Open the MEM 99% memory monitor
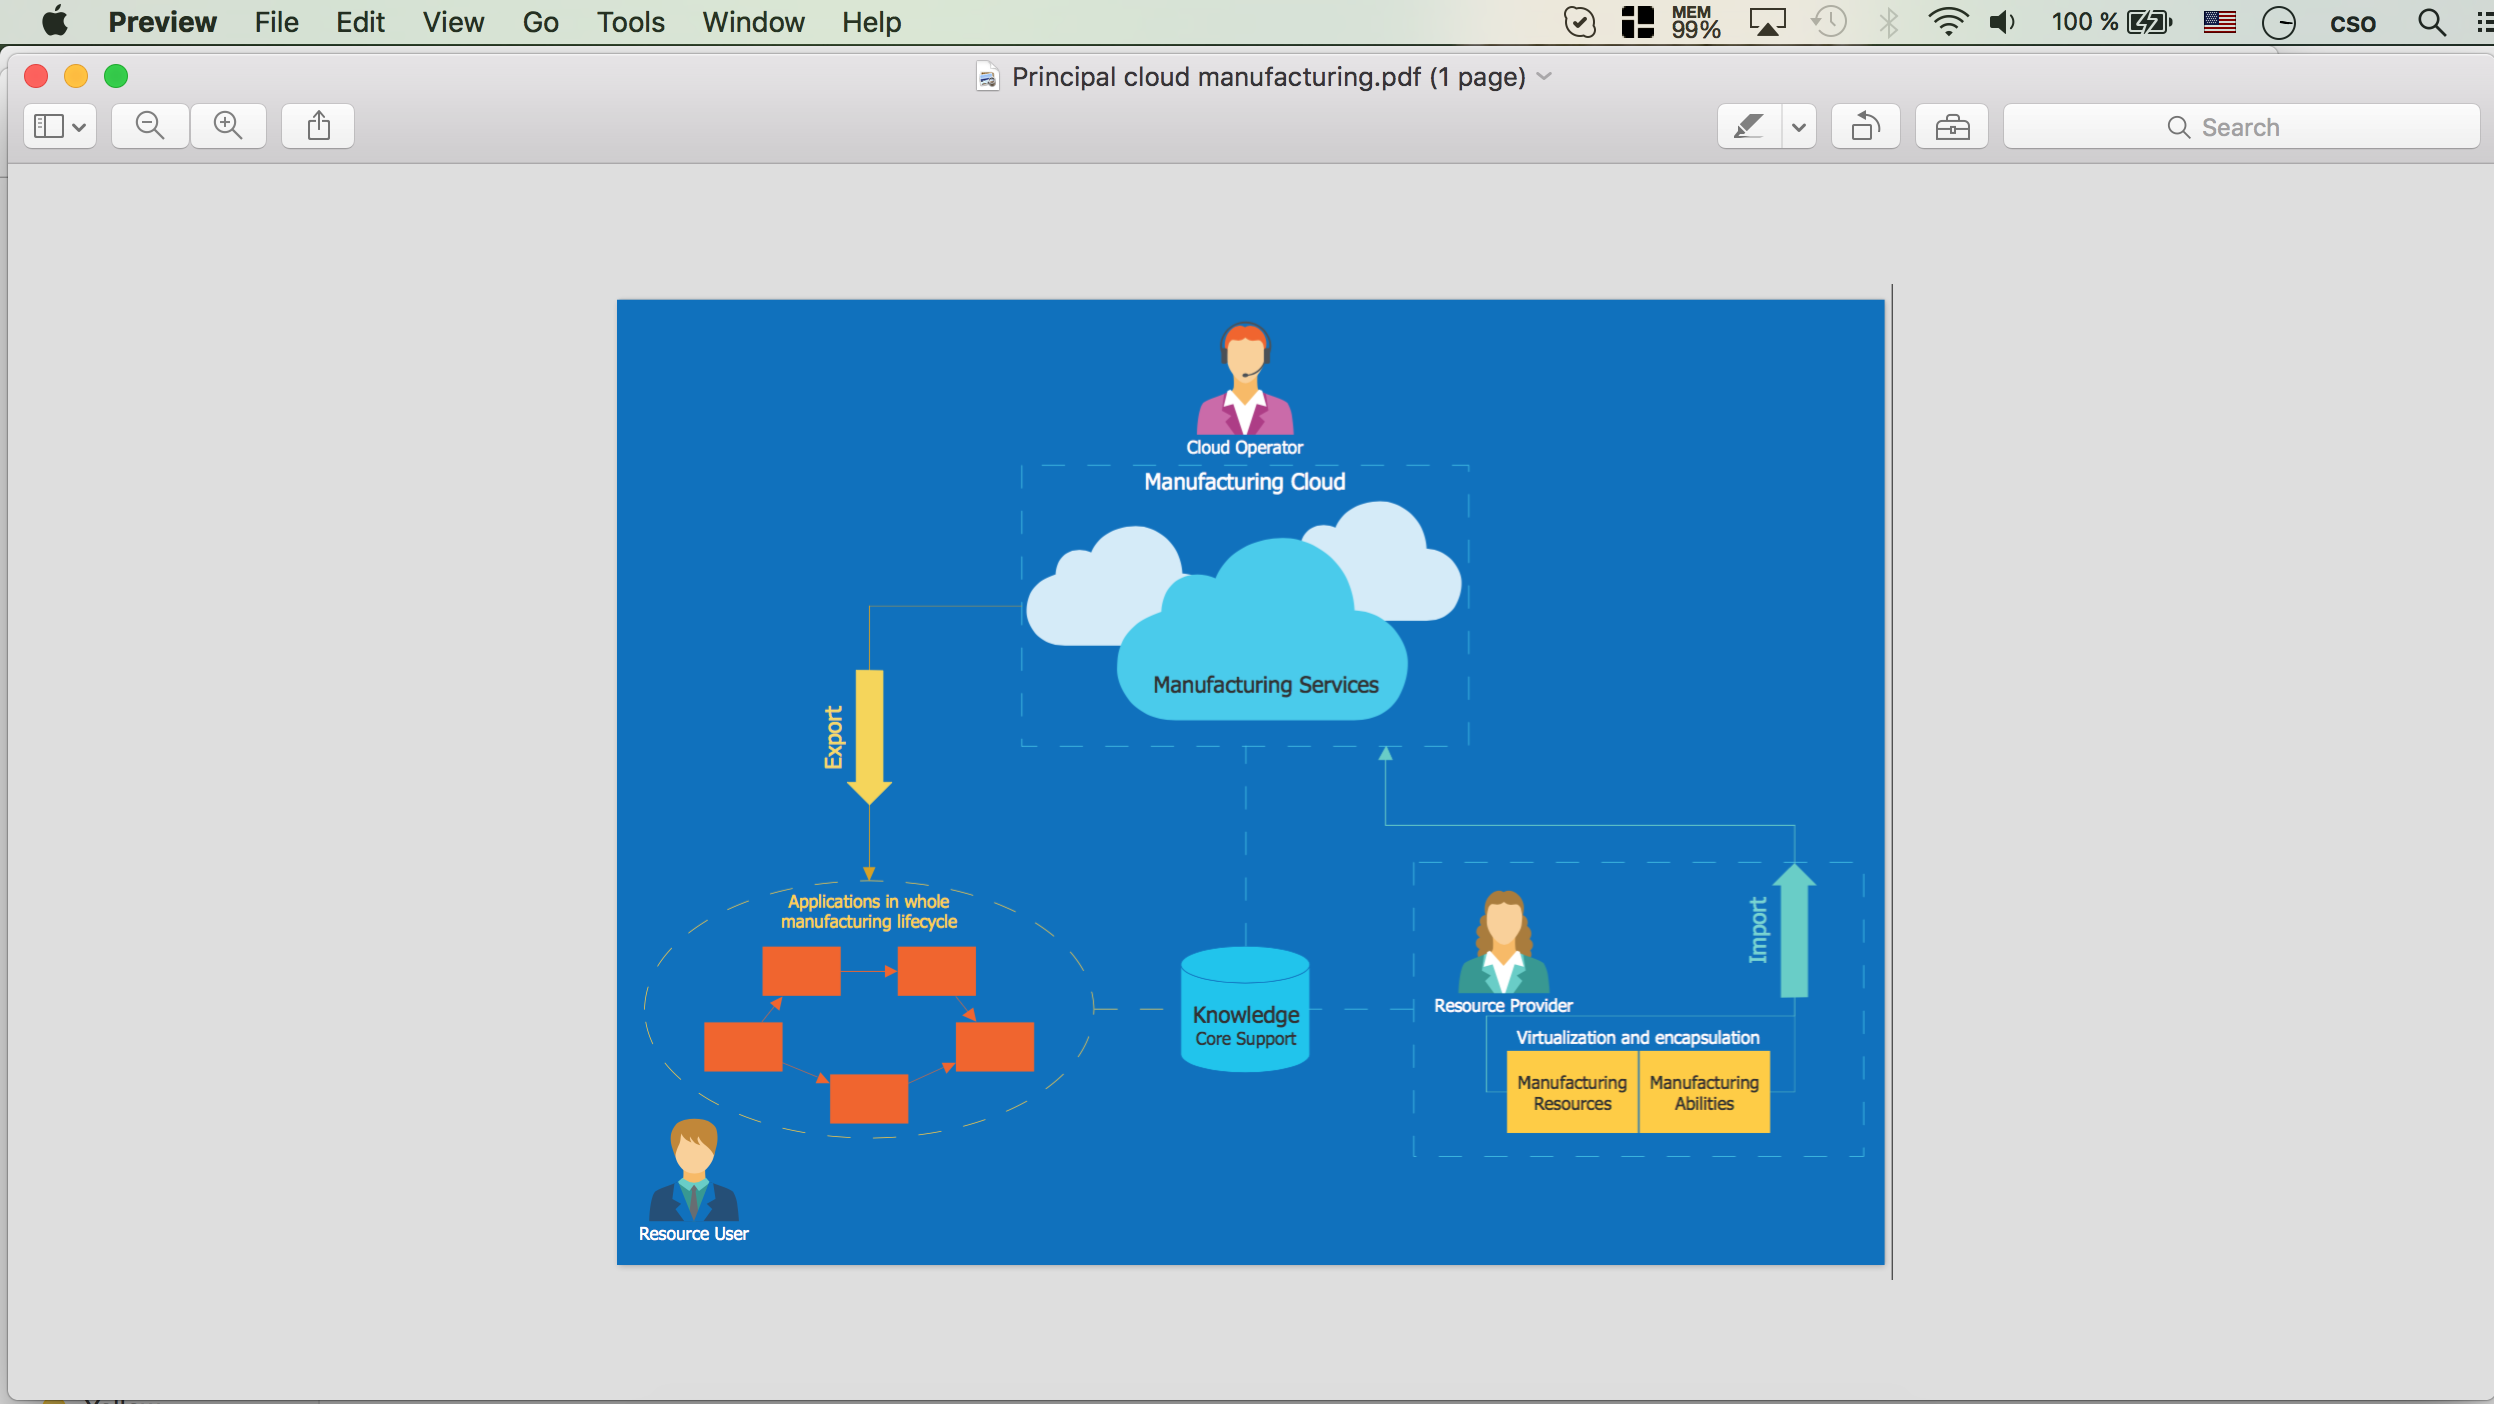Image resolution: width=2494 pixels, height=1404 pixels. (1696, 22)
